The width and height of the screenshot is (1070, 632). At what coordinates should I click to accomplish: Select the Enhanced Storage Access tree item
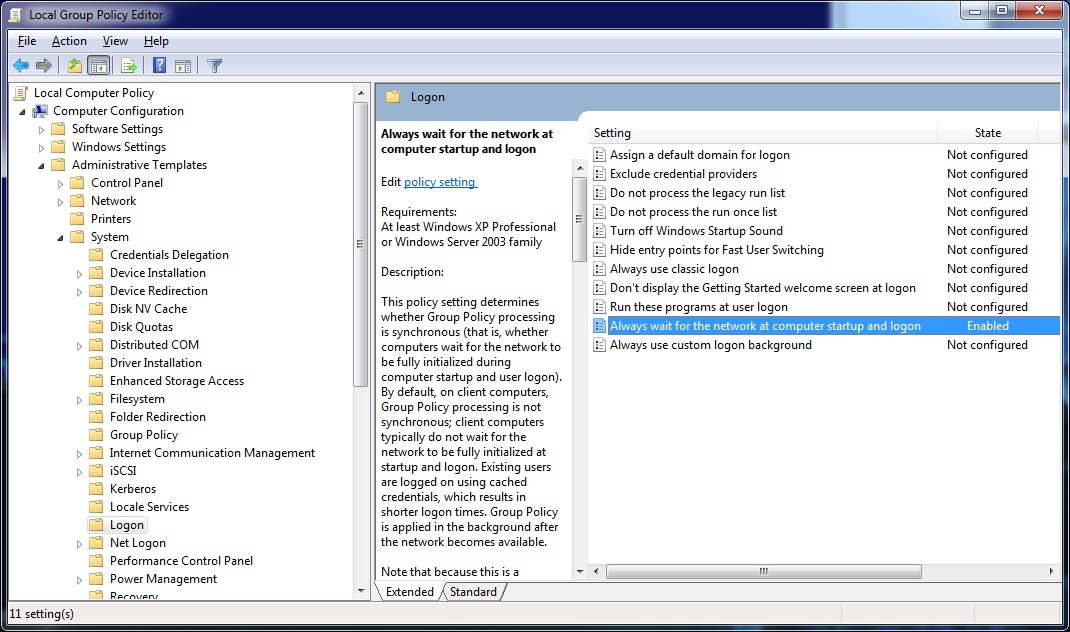pos(177,381)
